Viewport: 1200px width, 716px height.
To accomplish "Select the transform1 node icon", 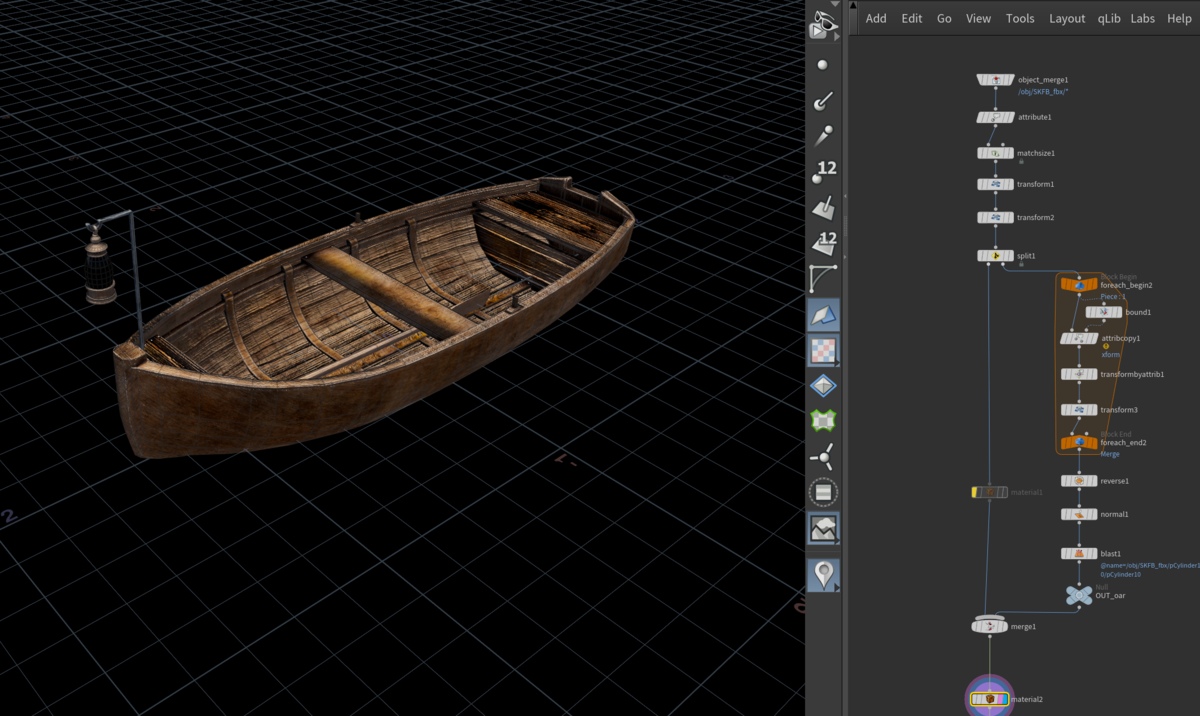I will 995,184.
